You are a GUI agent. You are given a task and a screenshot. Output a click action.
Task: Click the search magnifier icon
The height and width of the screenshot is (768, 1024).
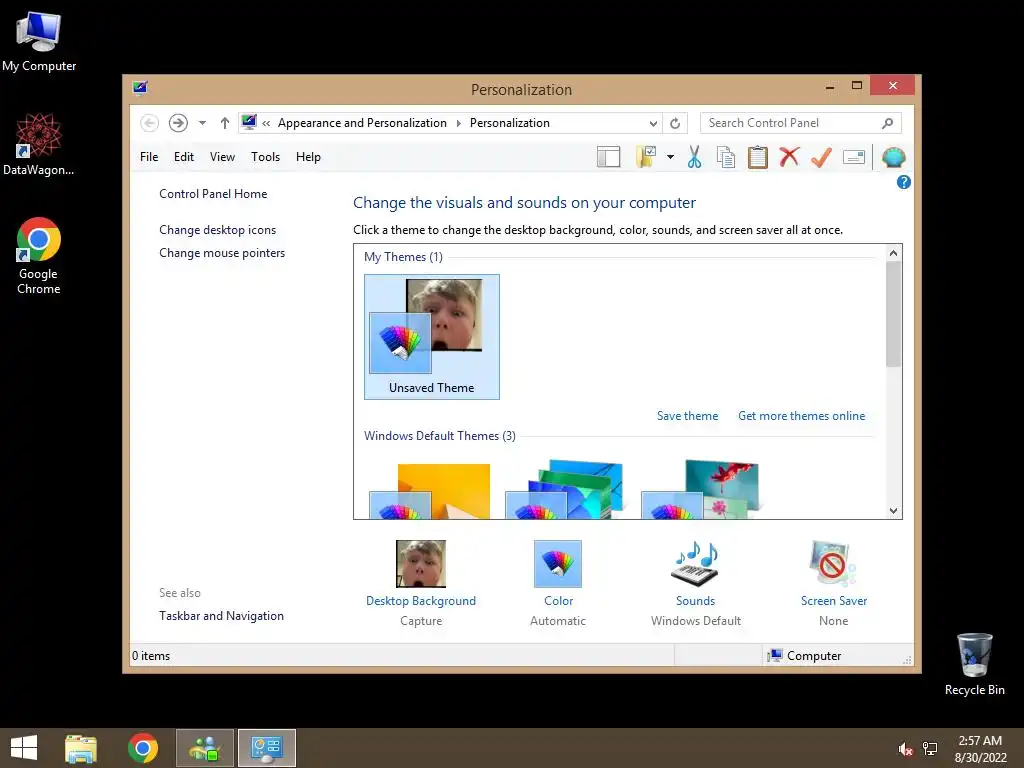pos(887,123)
